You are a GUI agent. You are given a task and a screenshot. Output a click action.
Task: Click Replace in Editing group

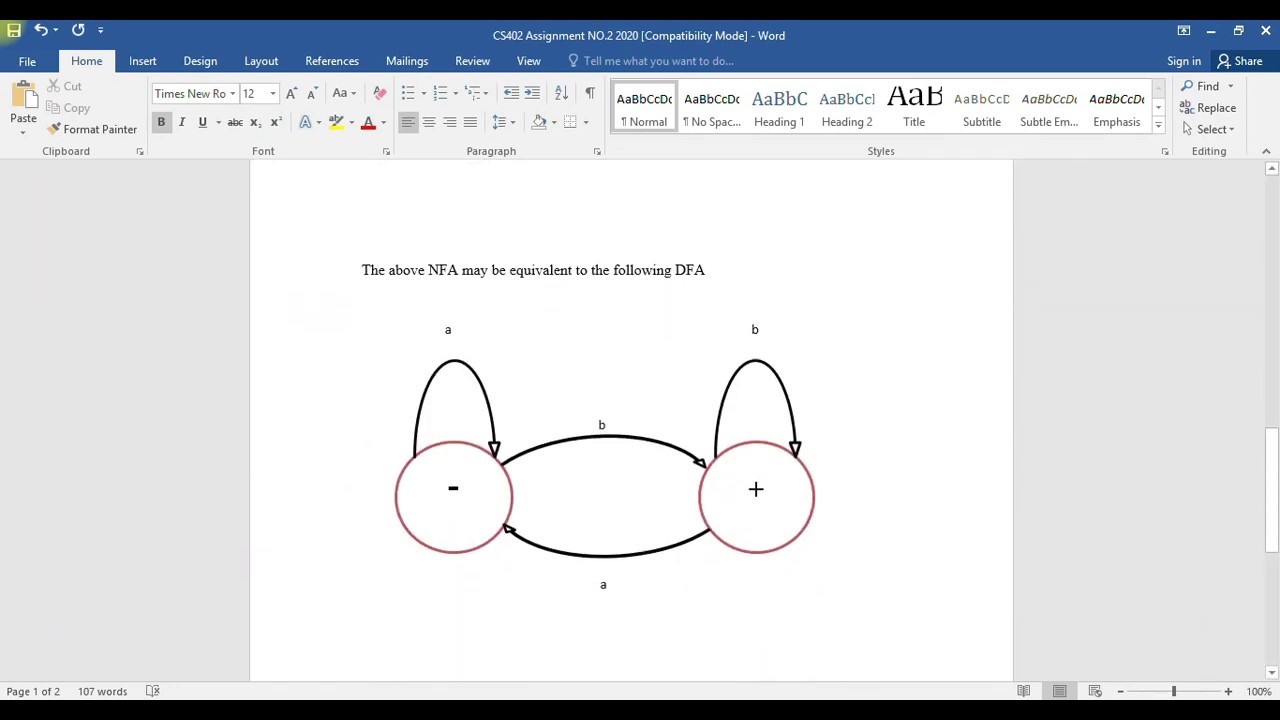[1208, 108]
